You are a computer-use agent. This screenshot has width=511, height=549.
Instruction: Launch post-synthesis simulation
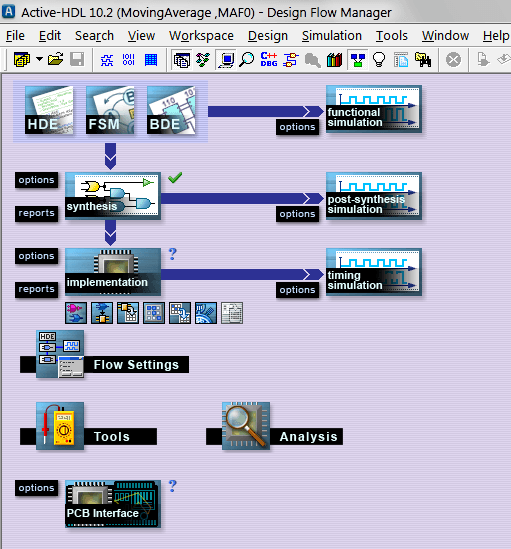click(x=374, y=196)
